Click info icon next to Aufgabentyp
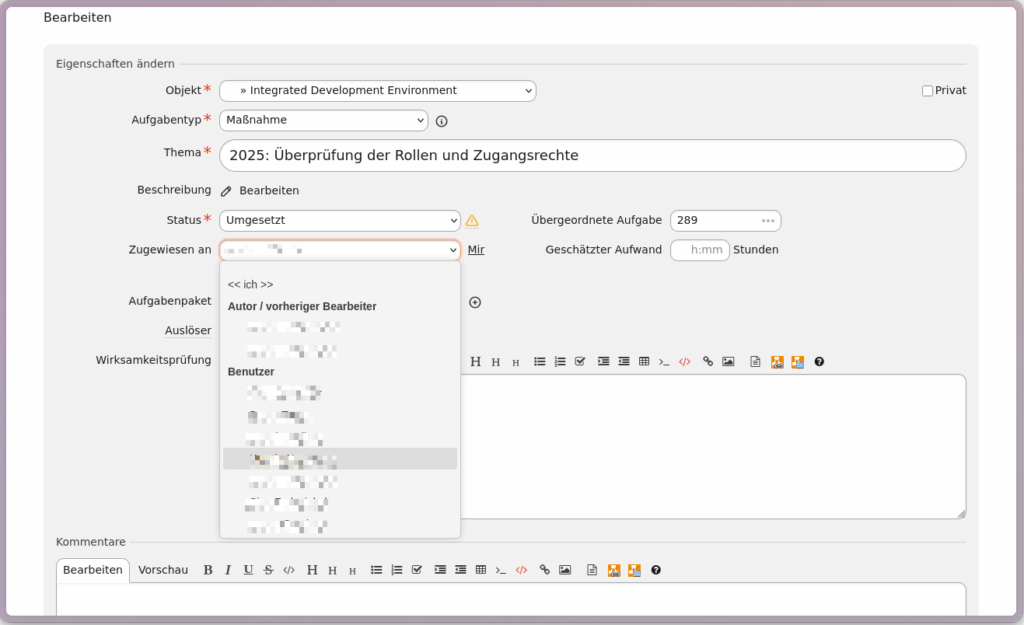This screenshot has width=1024, height=625. point(441,121)
